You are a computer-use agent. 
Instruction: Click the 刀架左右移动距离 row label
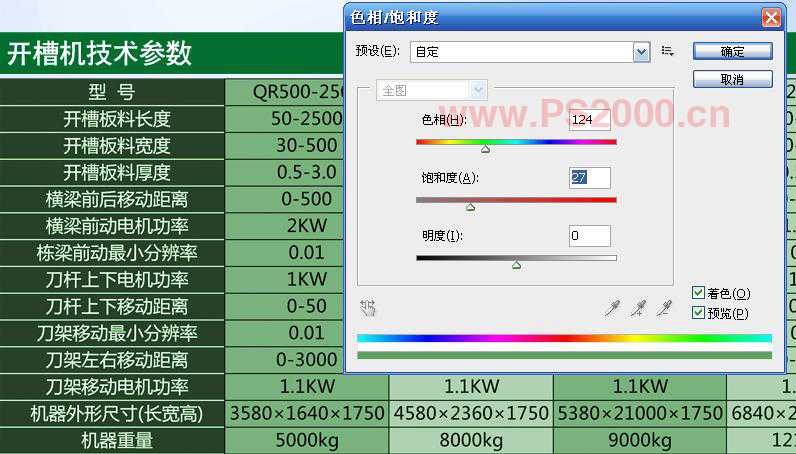click(x=117, y=360)
